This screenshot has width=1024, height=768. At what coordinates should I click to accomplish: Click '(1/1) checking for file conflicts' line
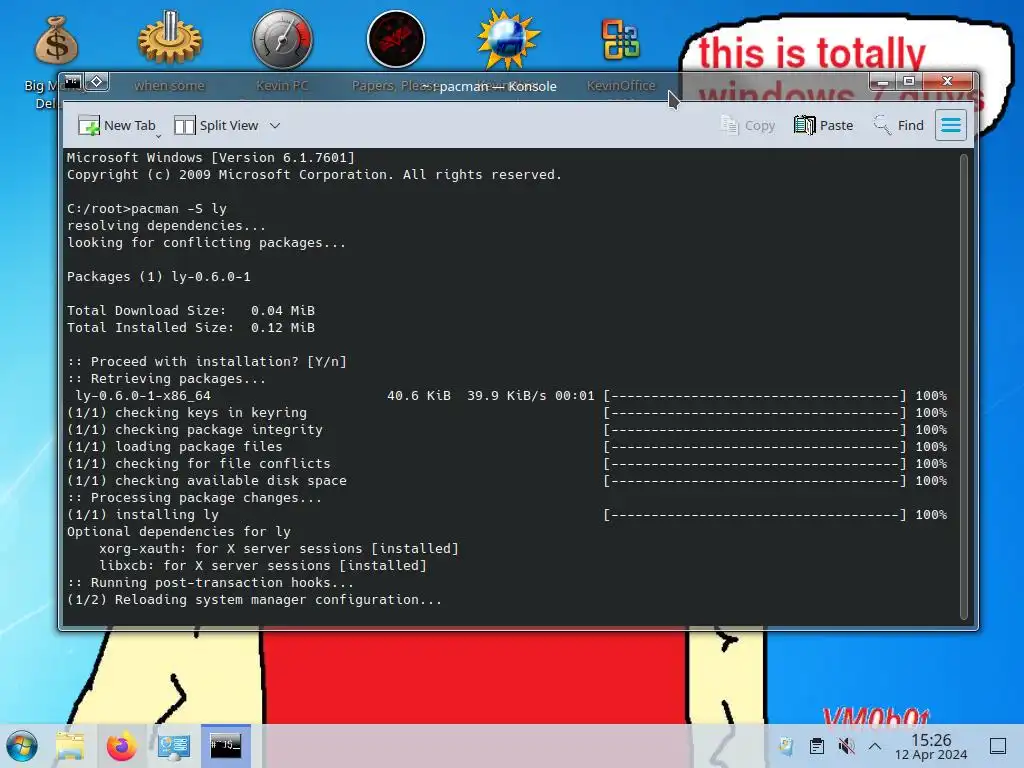pos(199,463)
